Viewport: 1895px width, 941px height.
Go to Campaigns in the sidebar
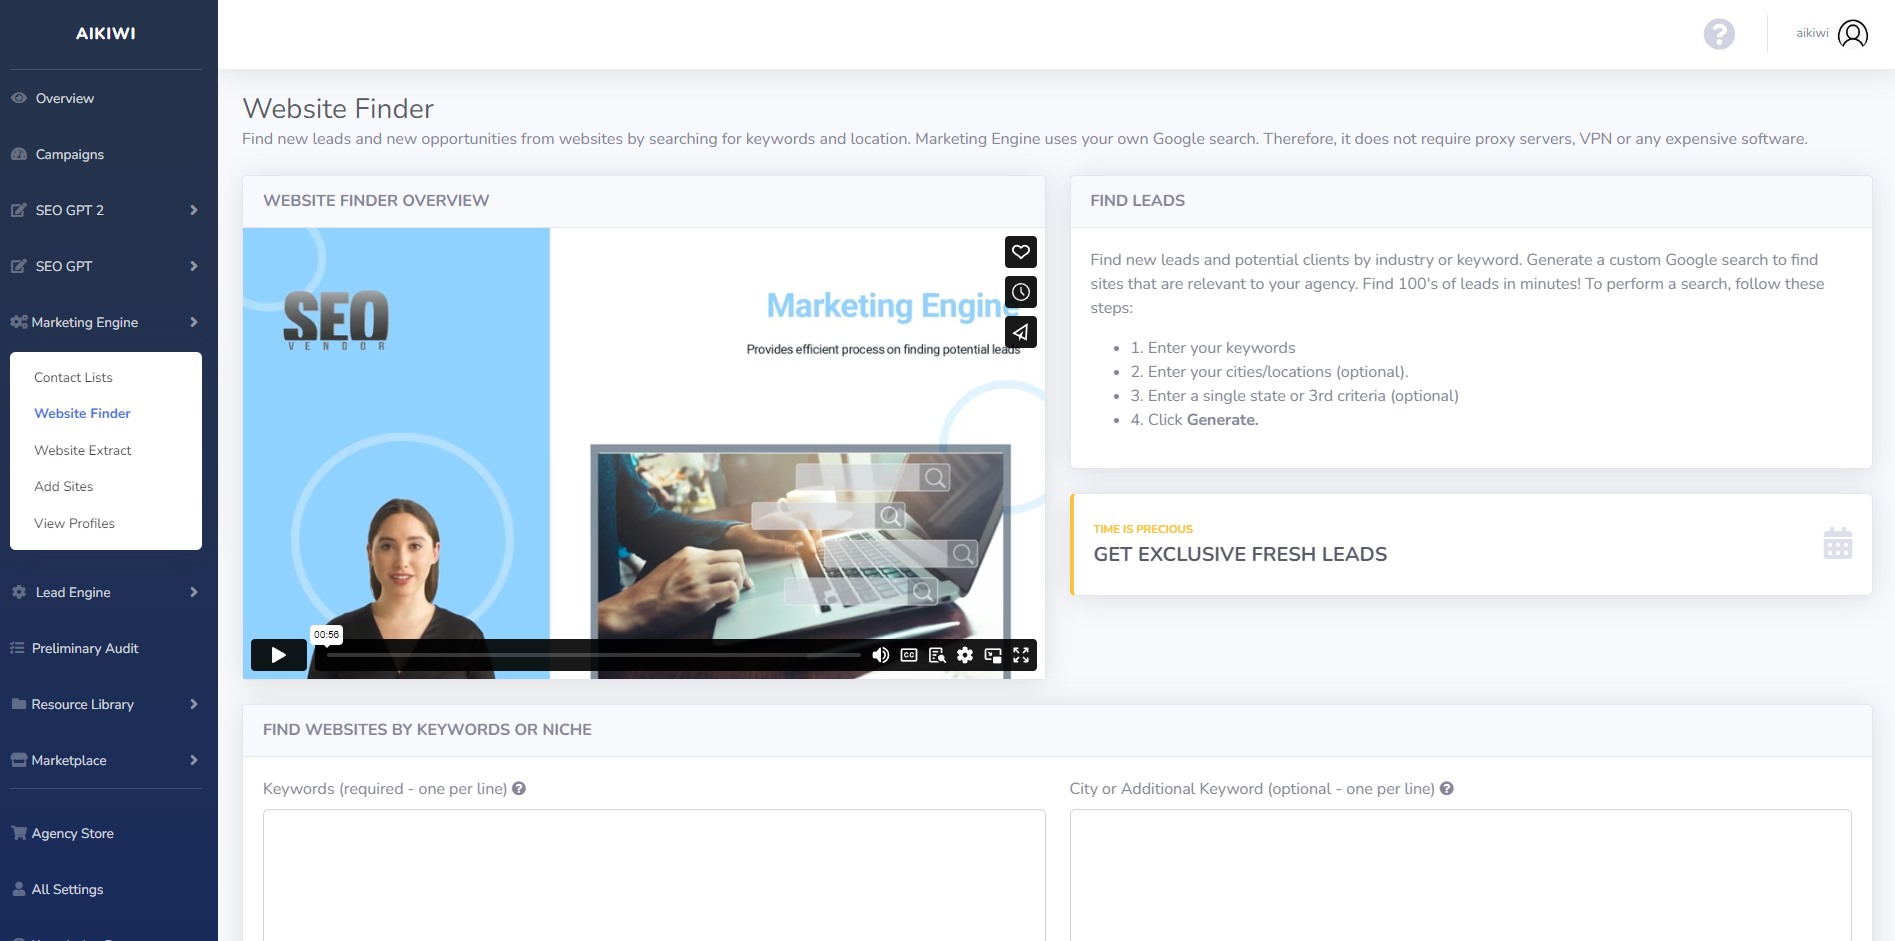click(x=70, y=154)
